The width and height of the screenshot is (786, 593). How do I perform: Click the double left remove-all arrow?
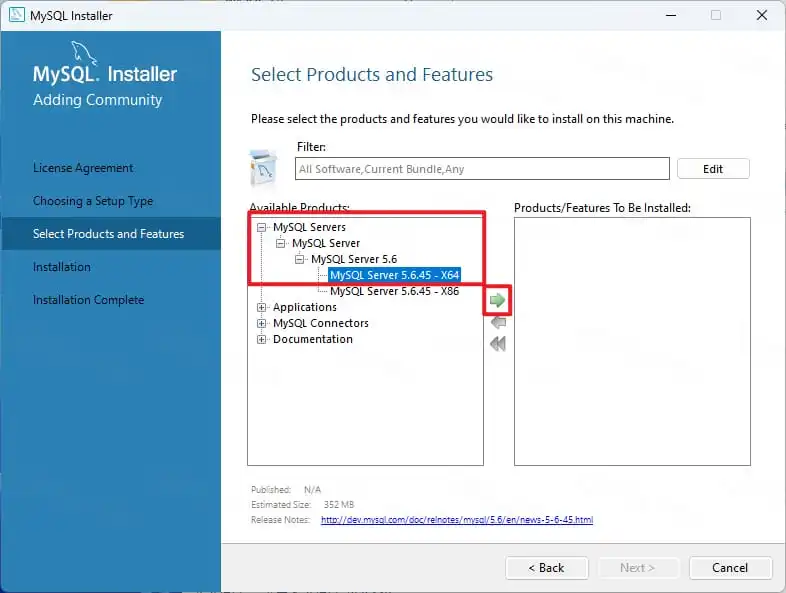(498, 344)
